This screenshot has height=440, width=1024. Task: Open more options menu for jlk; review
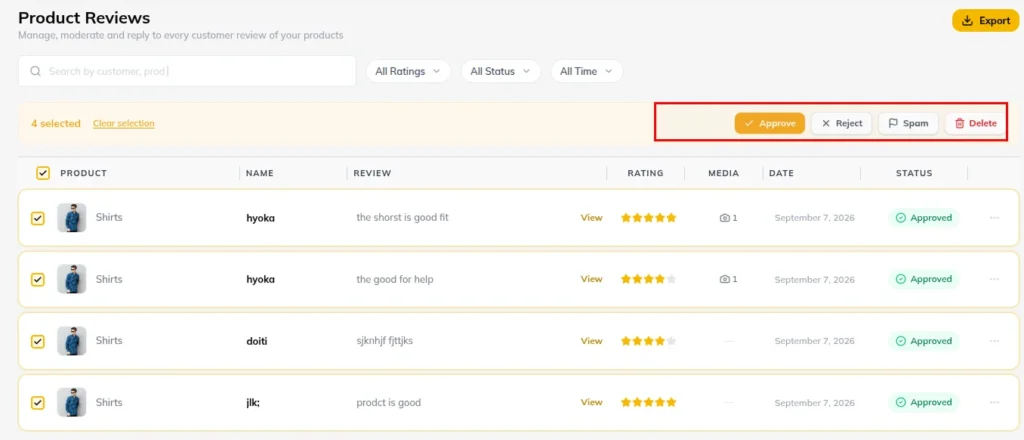[x=994, y=402]
